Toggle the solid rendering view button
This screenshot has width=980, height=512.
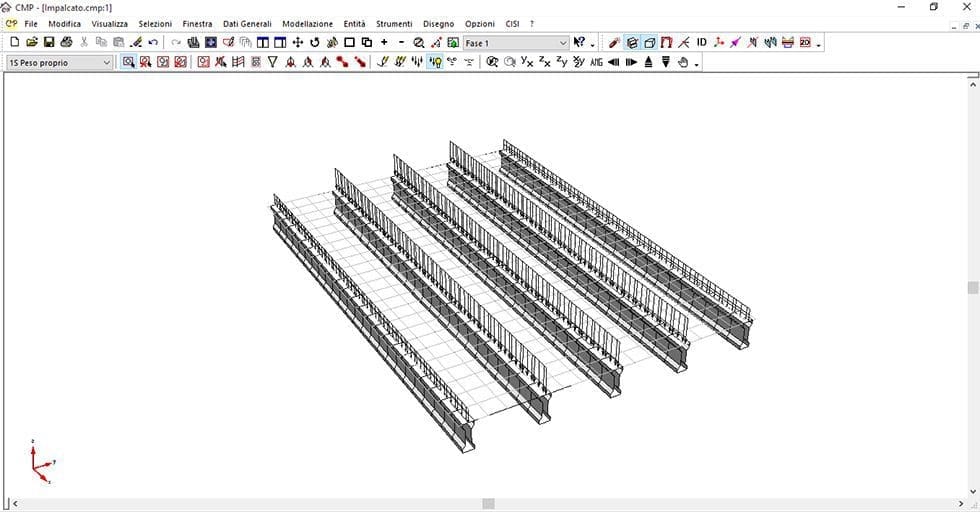coord(632,43)
